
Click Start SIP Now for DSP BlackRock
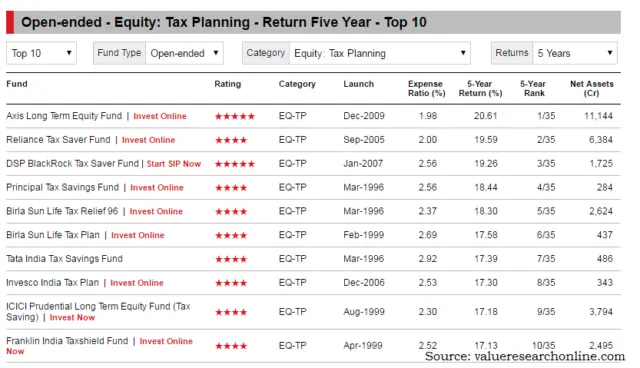pos(174,164)
